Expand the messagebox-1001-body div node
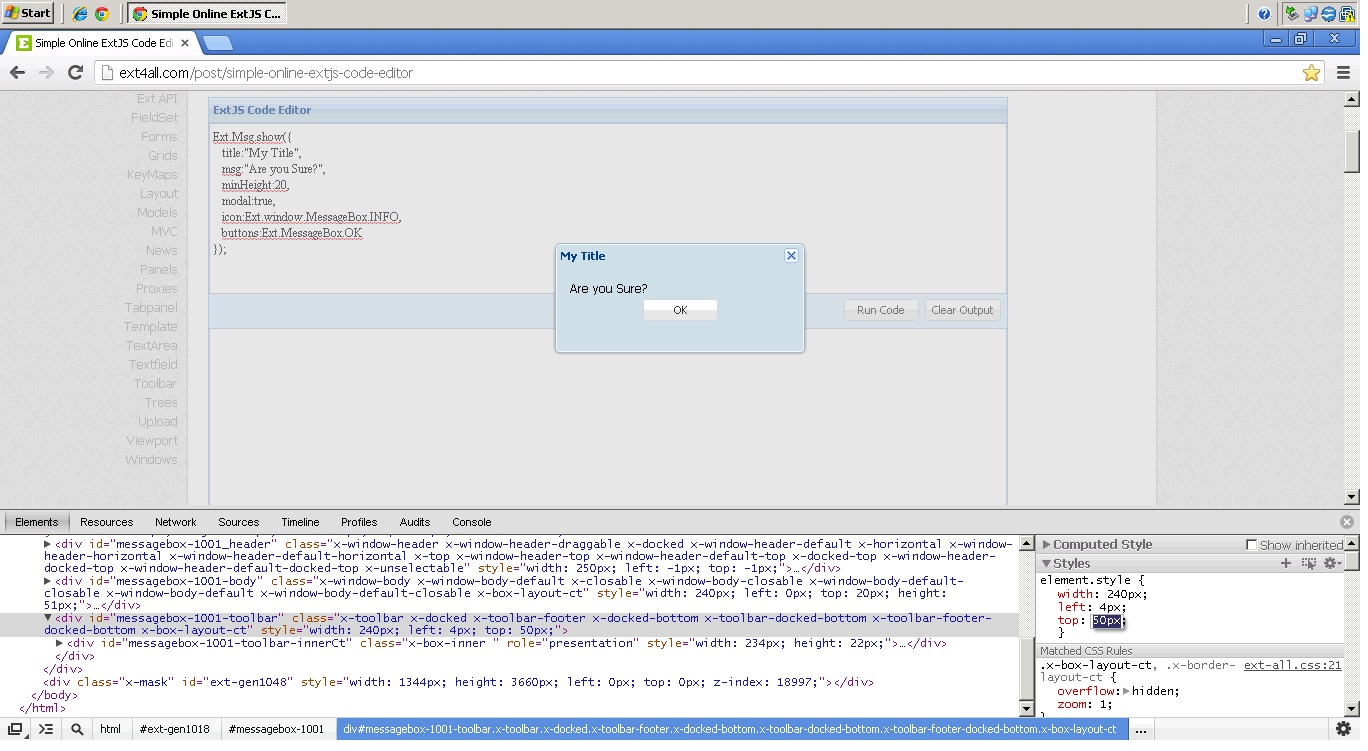This screenshot has height=751, width=1368. 47,581
